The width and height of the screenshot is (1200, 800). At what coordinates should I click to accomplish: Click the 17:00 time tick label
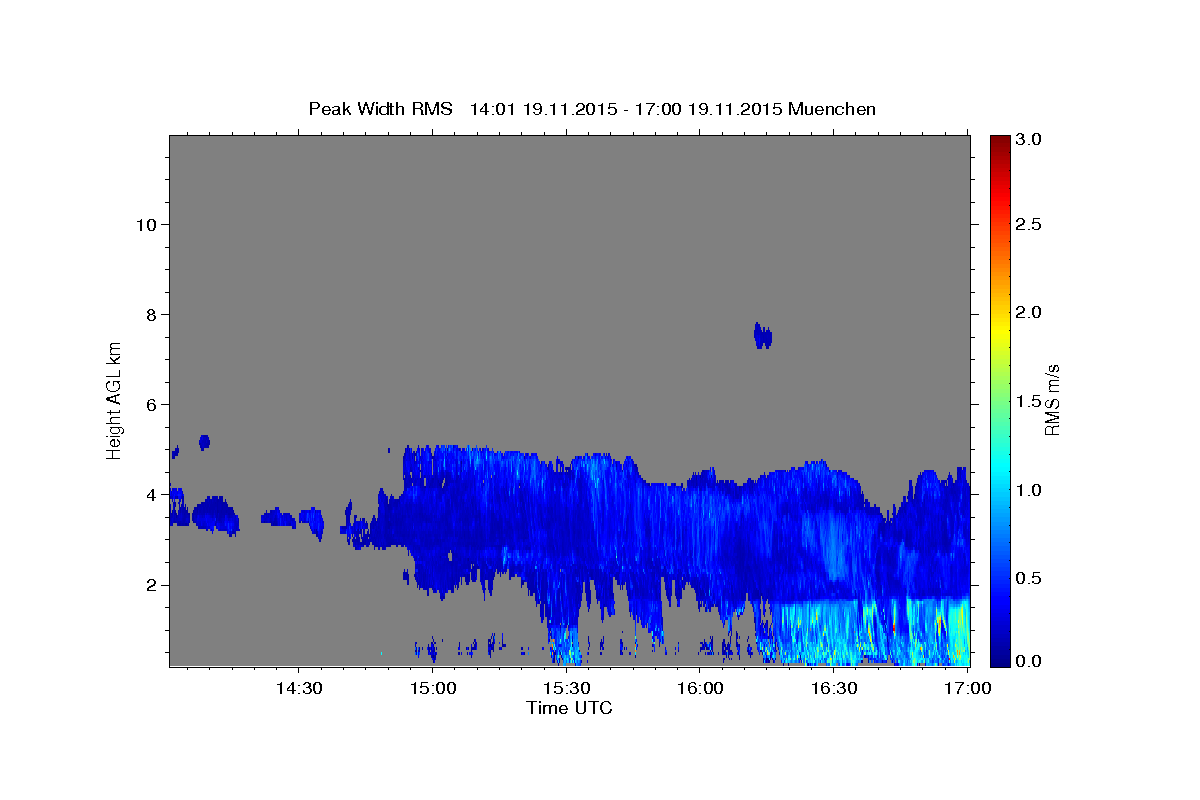968,689
